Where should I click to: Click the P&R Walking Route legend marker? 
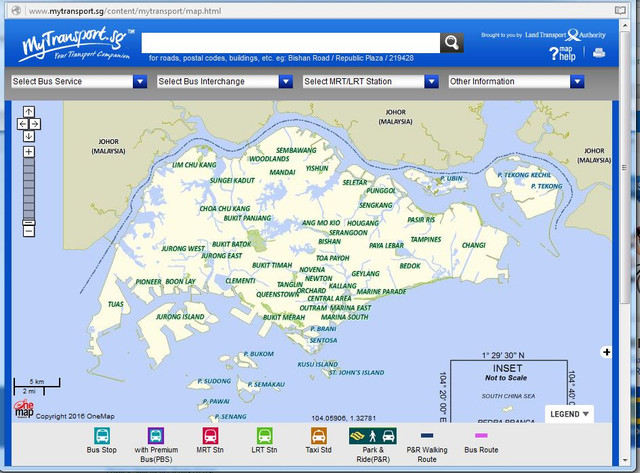pyautogui.click(x=427, y=435)
